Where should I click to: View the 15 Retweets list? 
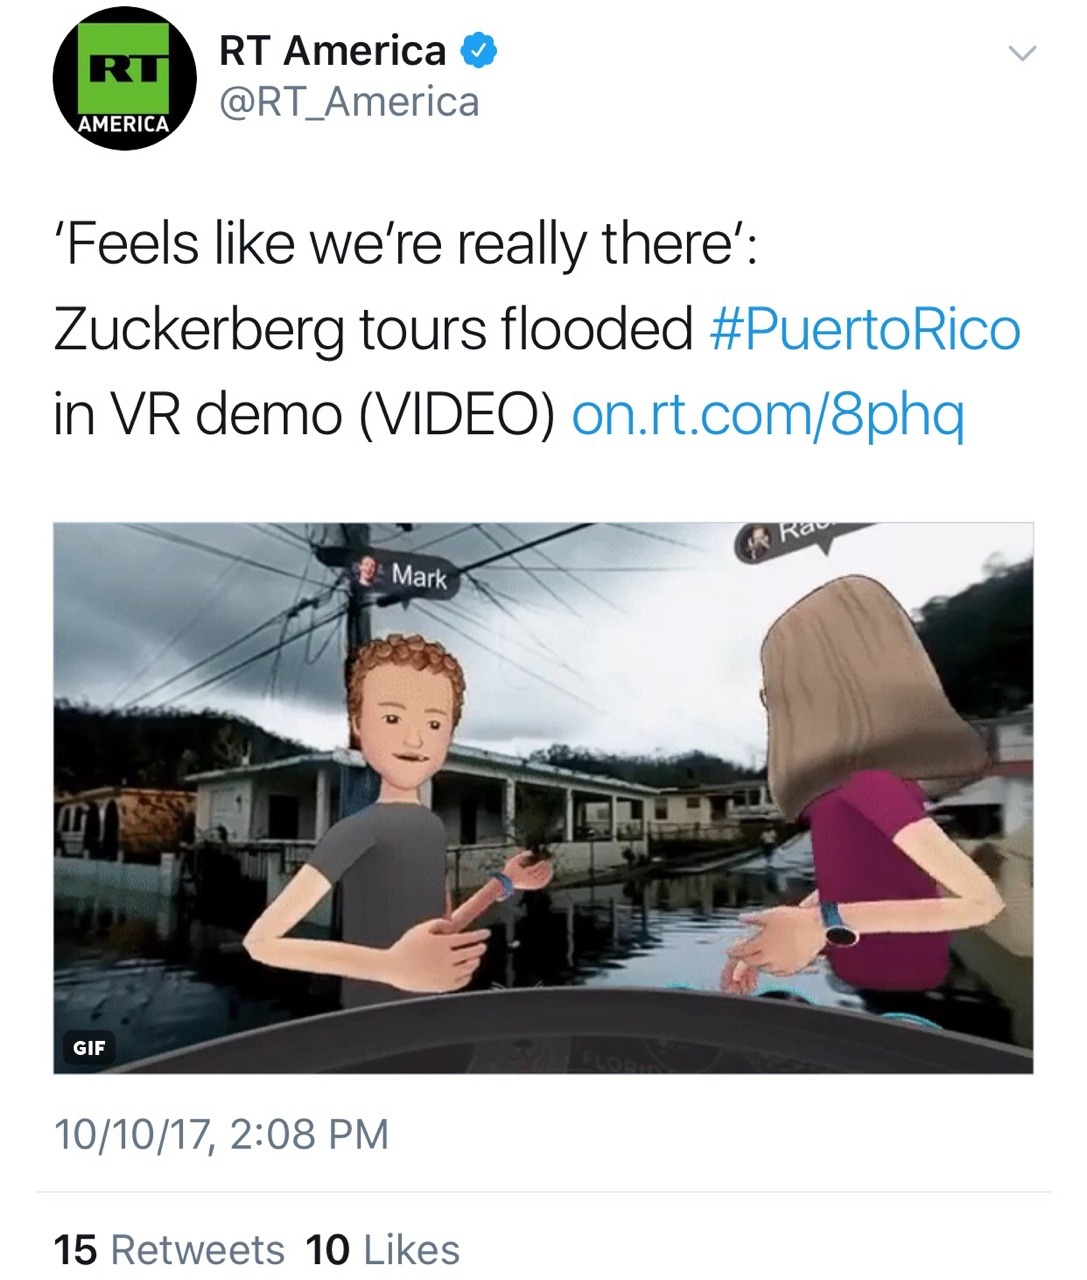169,1249
